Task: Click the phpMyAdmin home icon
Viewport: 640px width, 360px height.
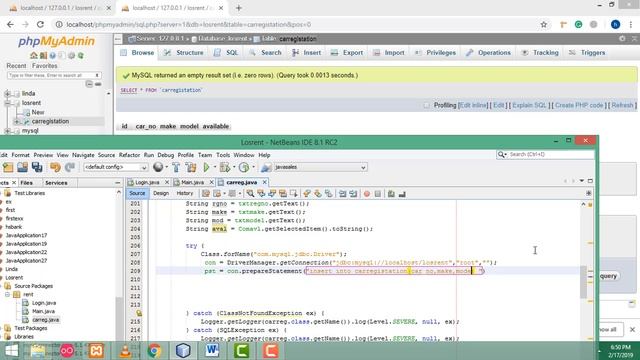Action: pyautogui.click(x=34, y=56)
